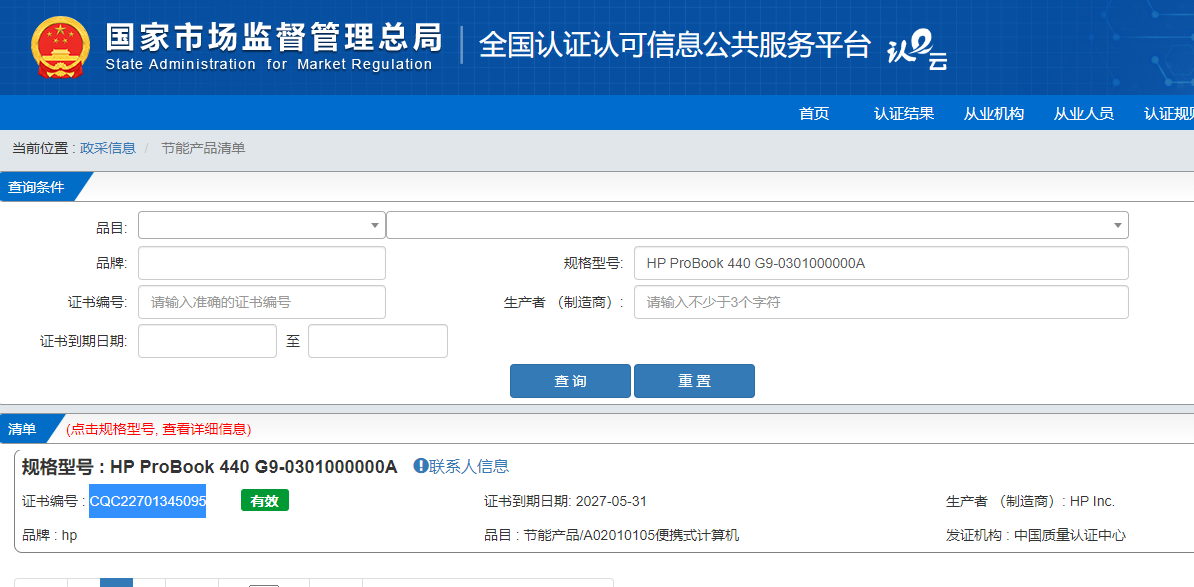Open the 联系人信息 link
The height and width of the screenshot is (587, 1194).
469,466
